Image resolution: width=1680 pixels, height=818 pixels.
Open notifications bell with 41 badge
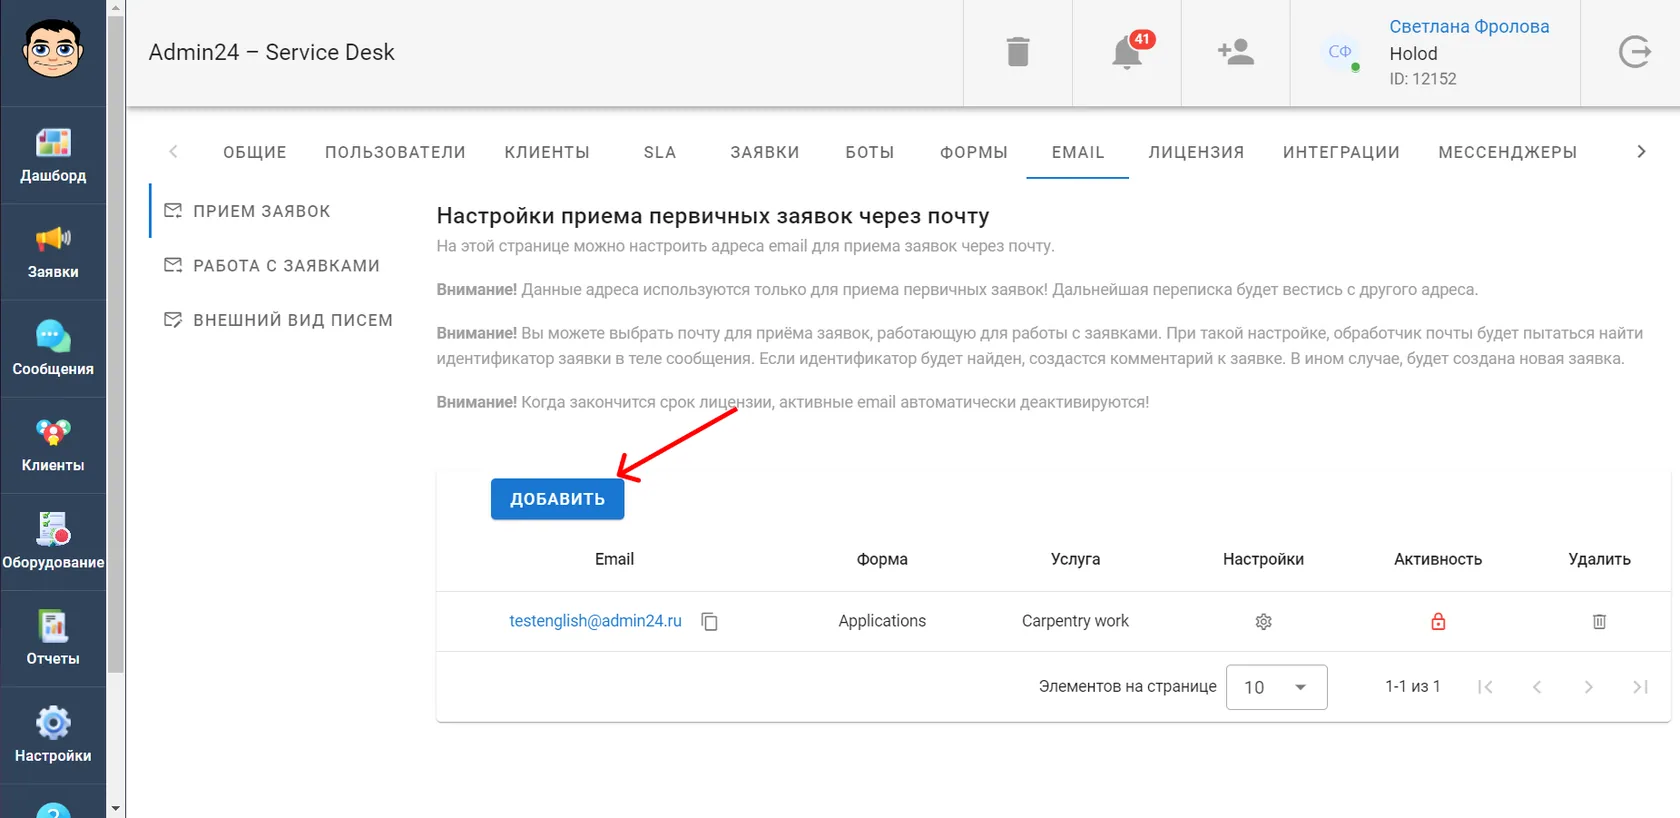[1128, 52]
